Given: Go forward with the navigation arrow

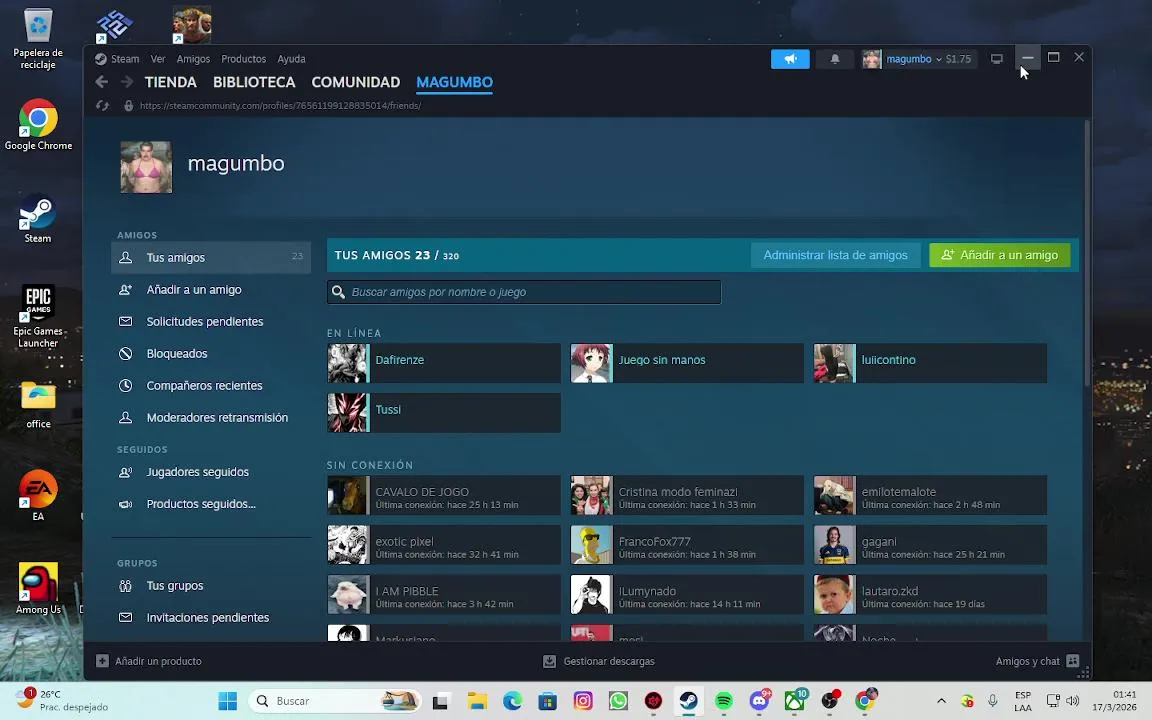Looking at the screenshot, I should pyautogui.click(x=126, y=82).
